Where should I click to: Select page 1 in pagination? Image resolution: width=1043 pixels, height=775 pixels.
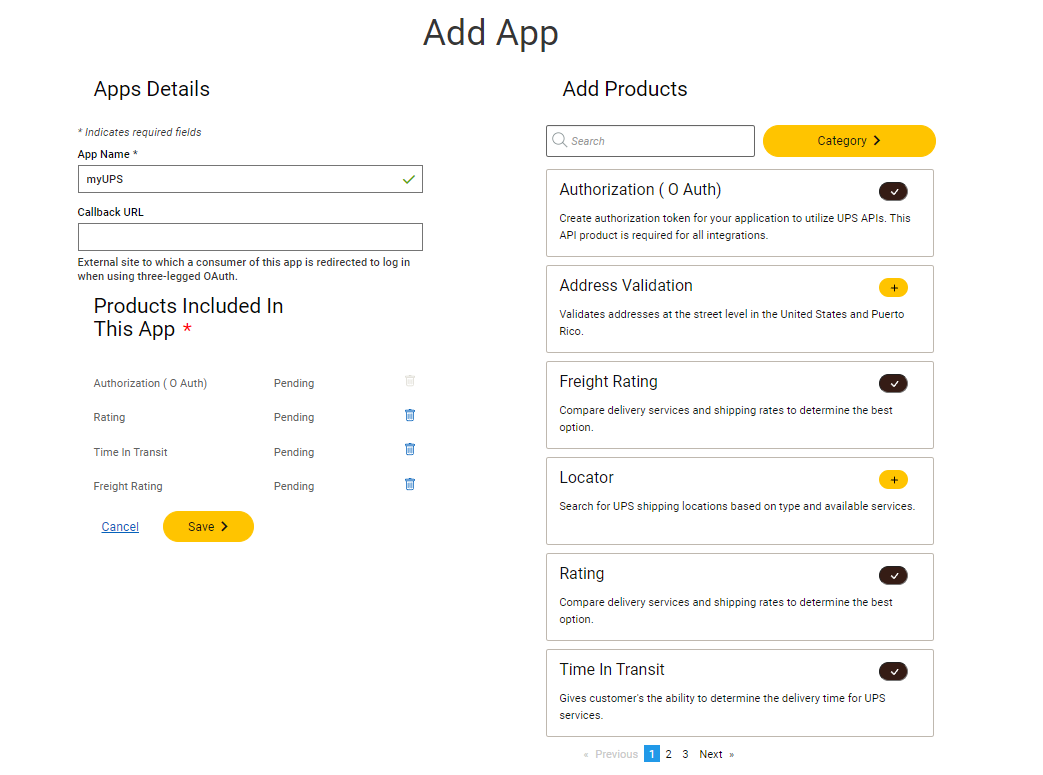click(652, 754)
